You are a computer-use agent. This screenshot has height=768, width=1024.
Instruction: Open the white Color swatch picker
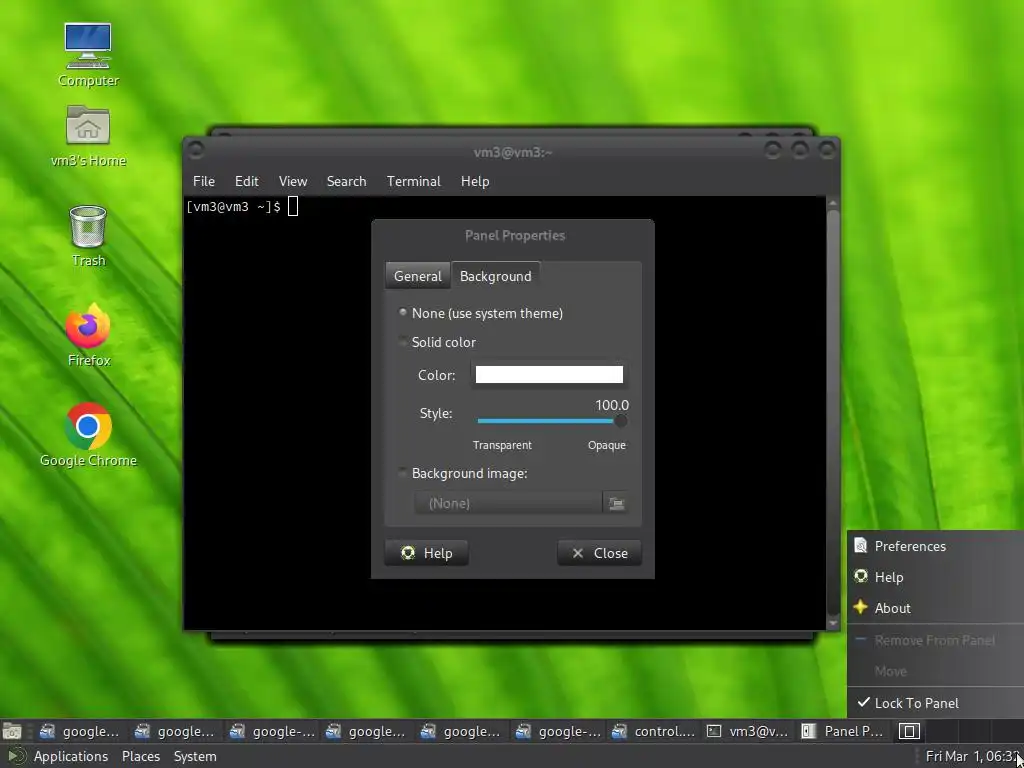pyautogui.click(x=549, y=374)
